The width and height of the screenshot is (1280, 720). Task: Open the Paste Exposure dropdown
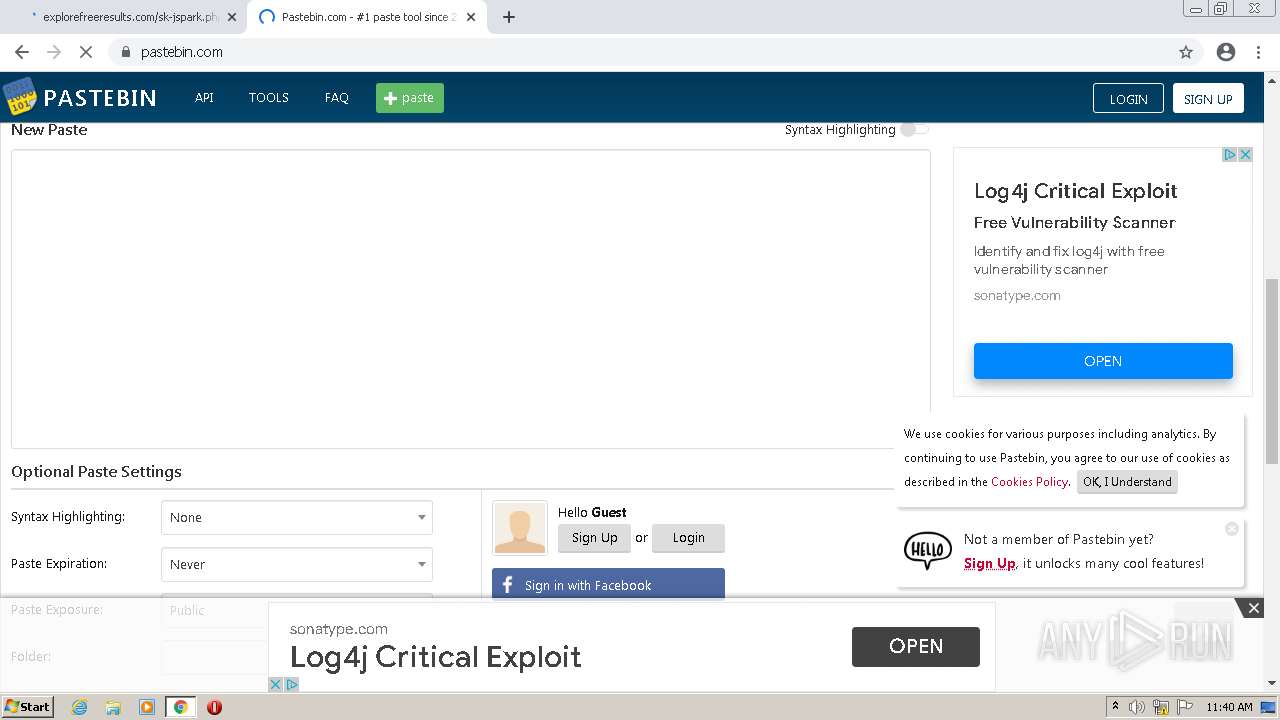297,610
